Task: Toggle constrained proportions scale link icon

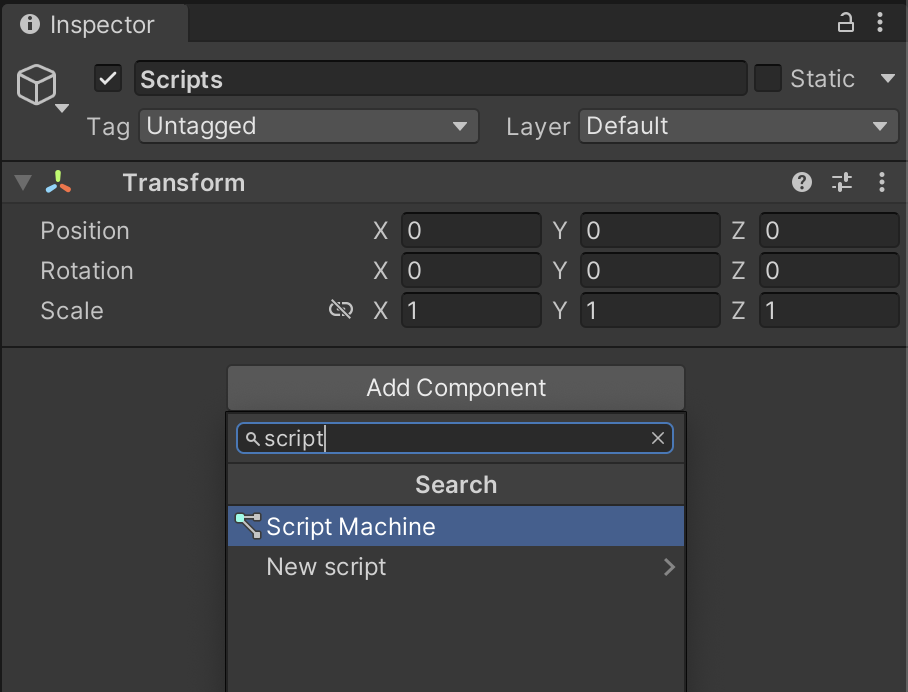Action: point(340,309)
